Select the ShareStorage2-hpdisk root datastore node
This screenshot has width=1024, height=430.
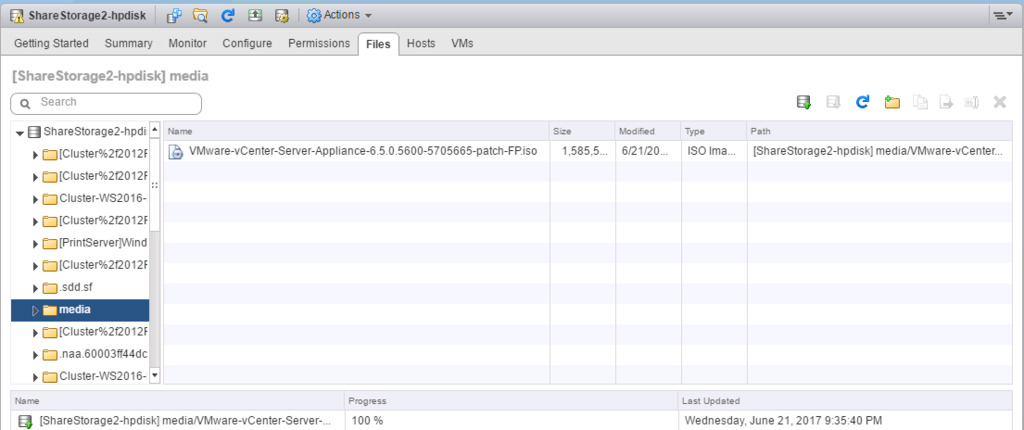(87, 132)
